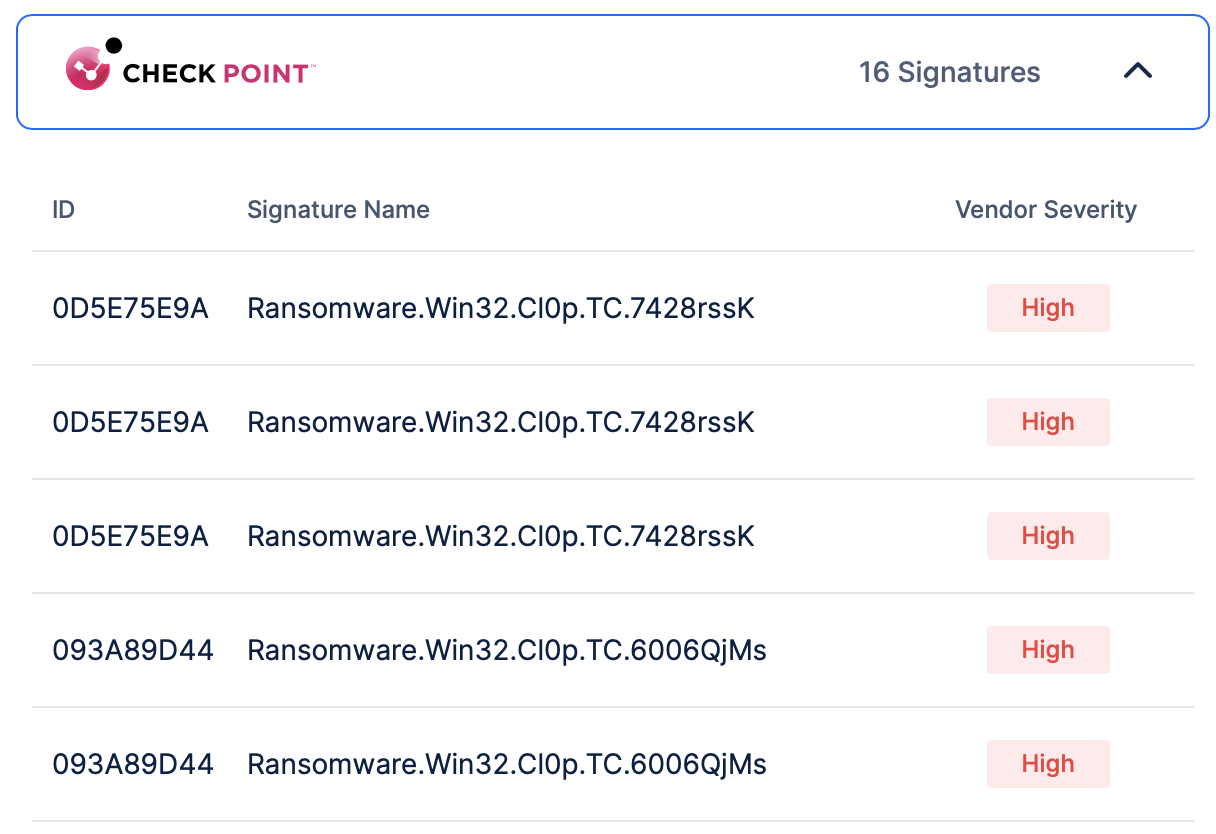Viewport: 1216px width, 834px height.
Task: Click the Check Point logo icon
Action: click(x=90, y=67)
